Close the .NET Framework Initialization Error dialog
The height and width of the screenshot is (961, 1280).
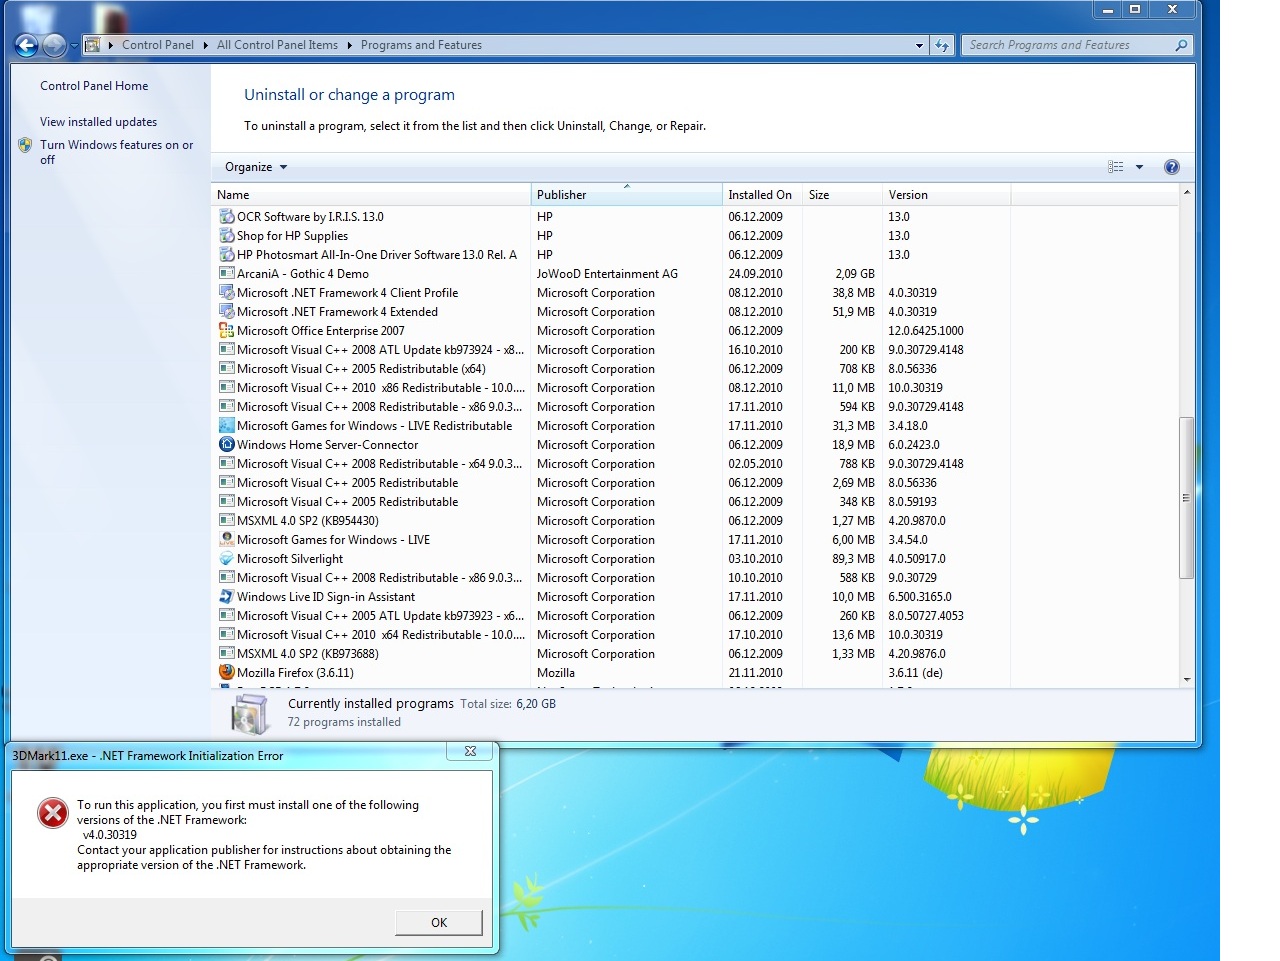pos(470,751)
